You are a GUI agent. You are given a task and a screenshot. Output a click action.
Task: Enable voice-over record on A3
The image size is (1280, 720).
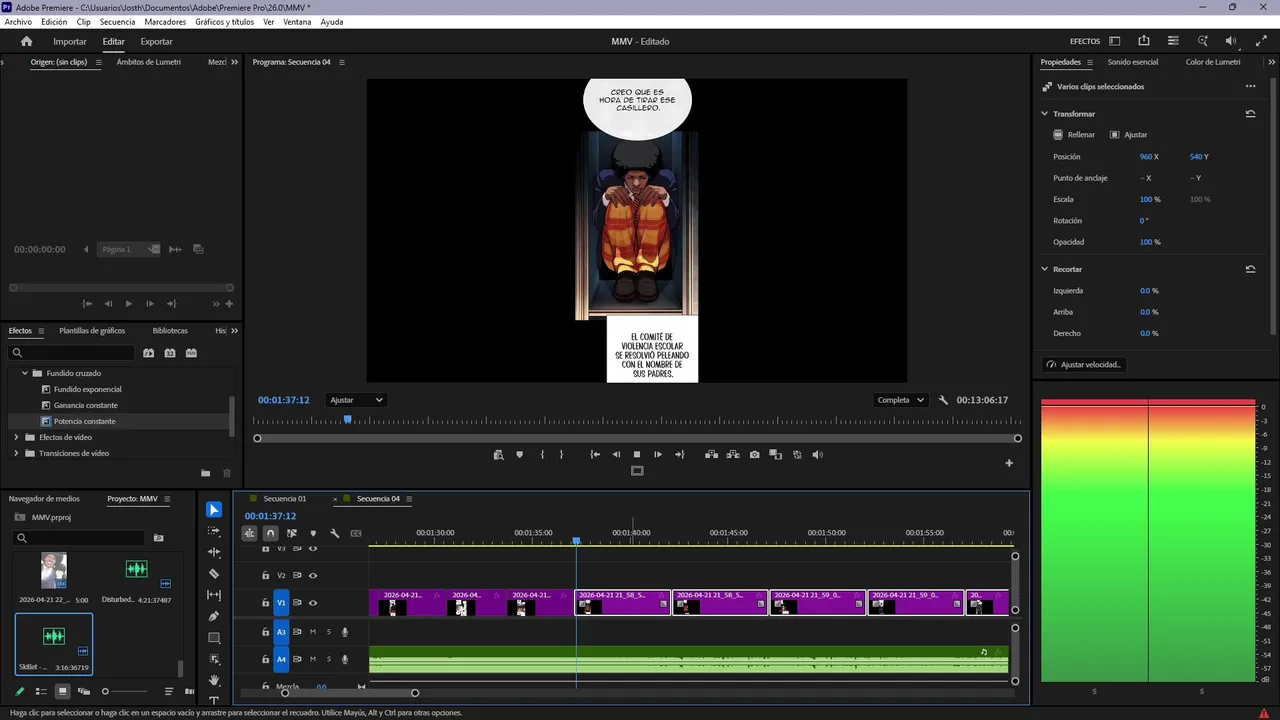coord(345,632)
